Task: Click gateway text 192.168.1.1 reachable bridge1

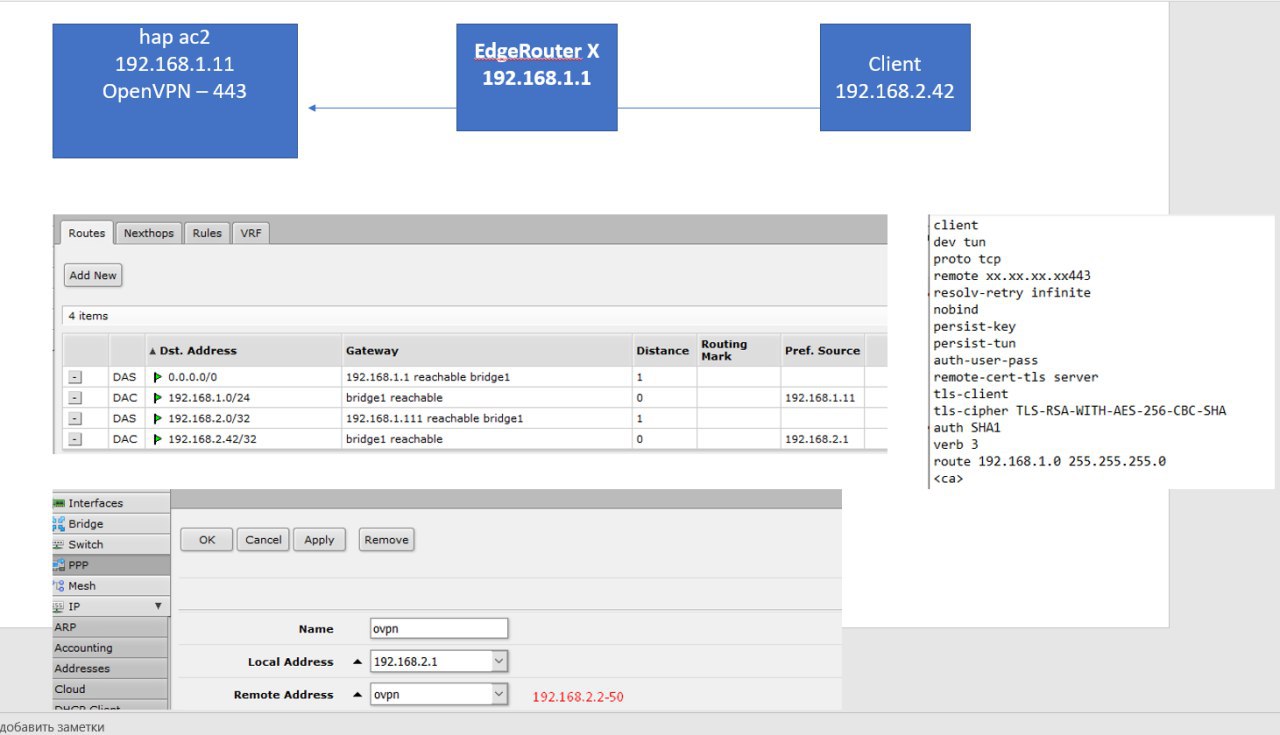Action: point(428,377)
